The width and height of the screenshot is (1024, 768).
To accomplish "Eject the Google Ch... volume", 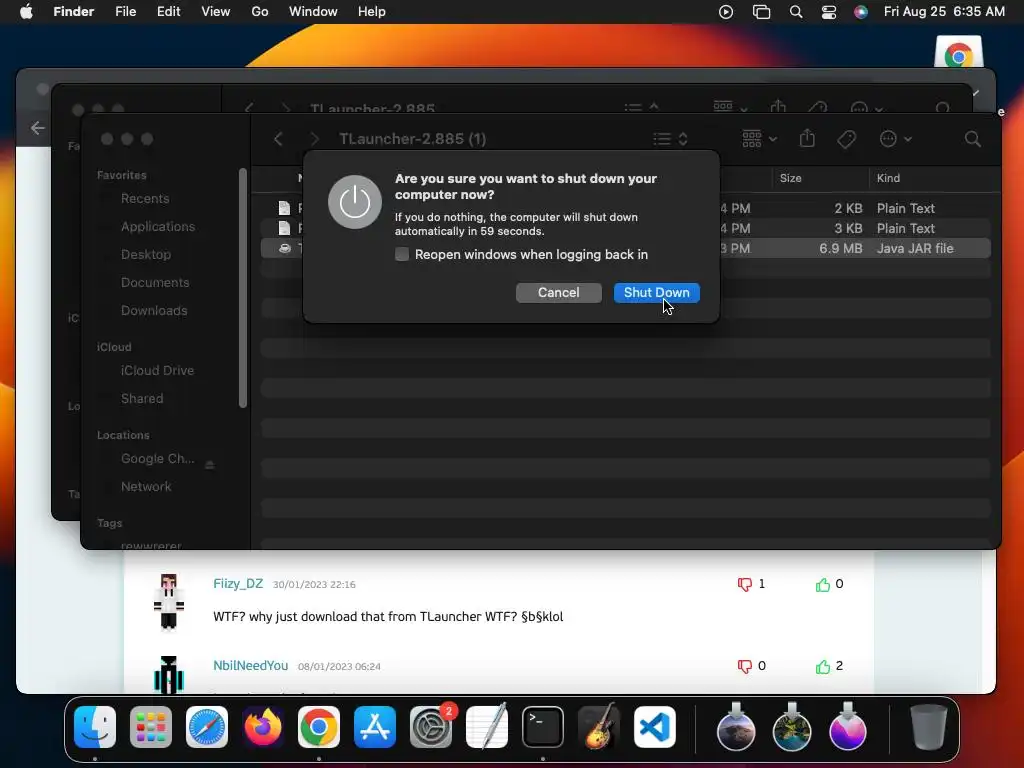I will pyautogui.click(x=210, y=464).
